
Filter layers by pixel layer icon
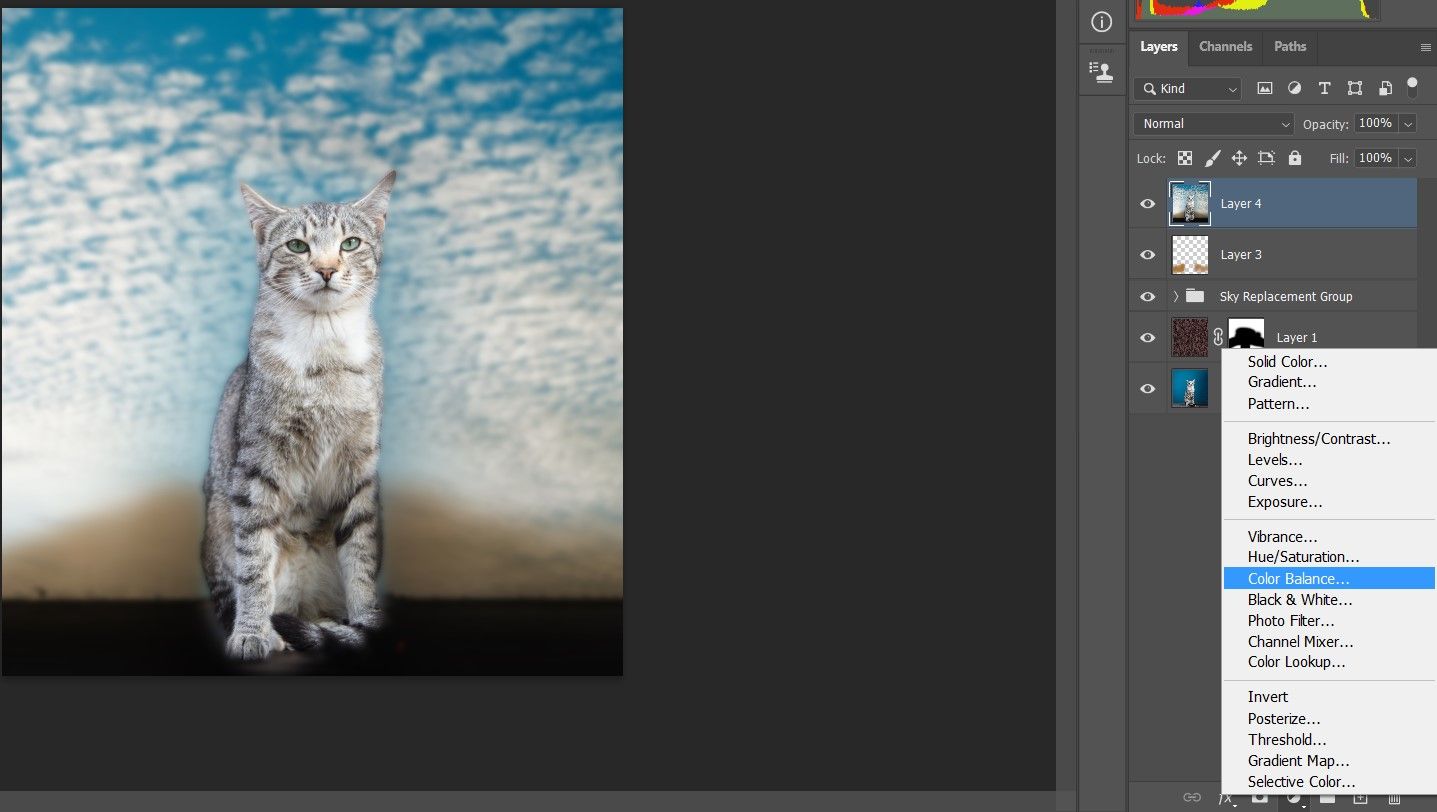click(x=1265, y=88)
